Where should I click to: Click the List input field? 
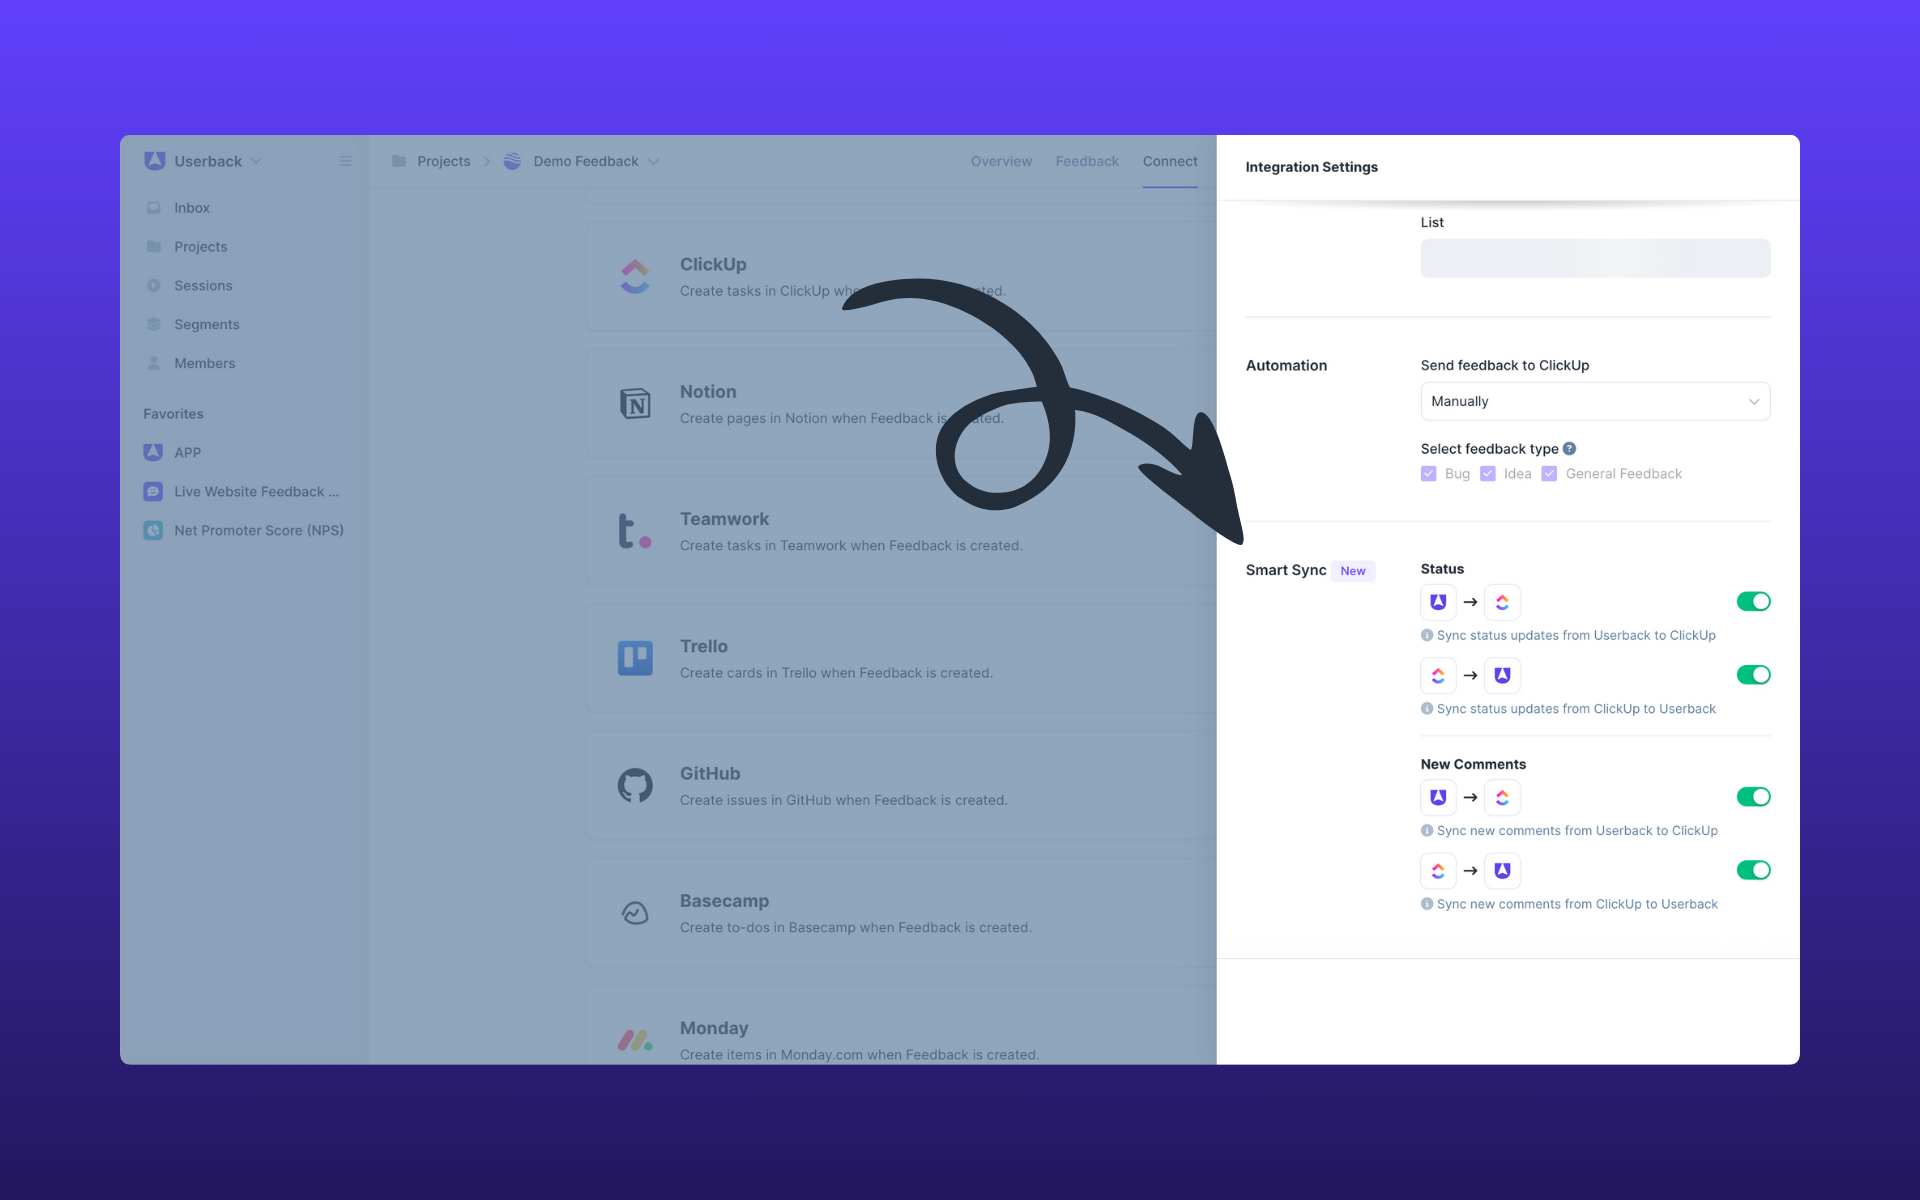pos(1595,258)
